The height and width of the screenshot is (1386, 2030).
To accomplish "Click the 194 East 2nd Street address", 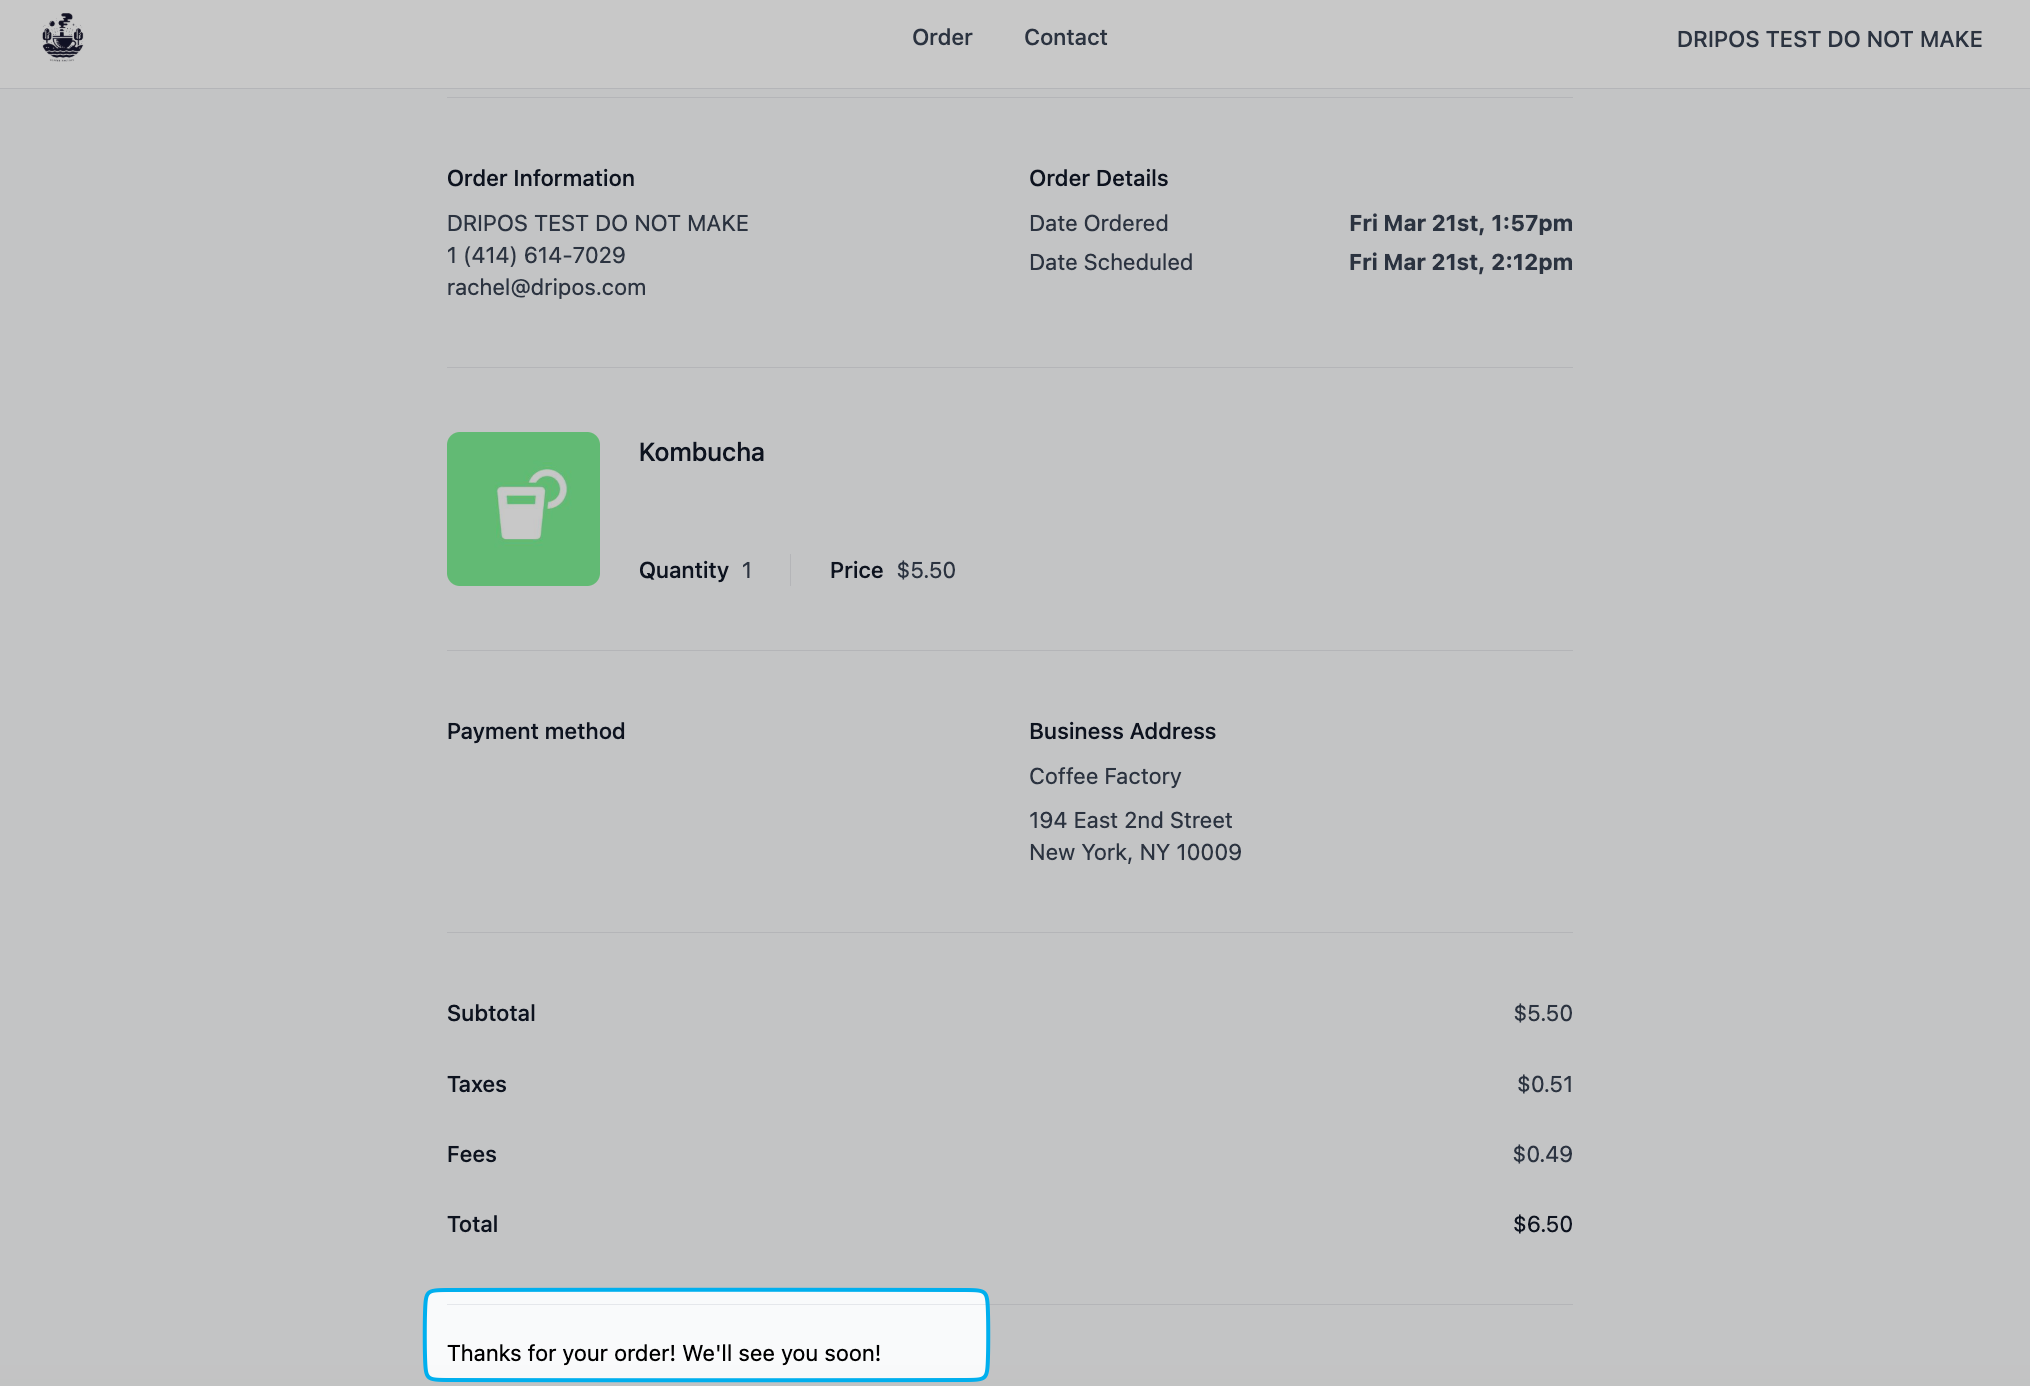I will click(1130, 821).
